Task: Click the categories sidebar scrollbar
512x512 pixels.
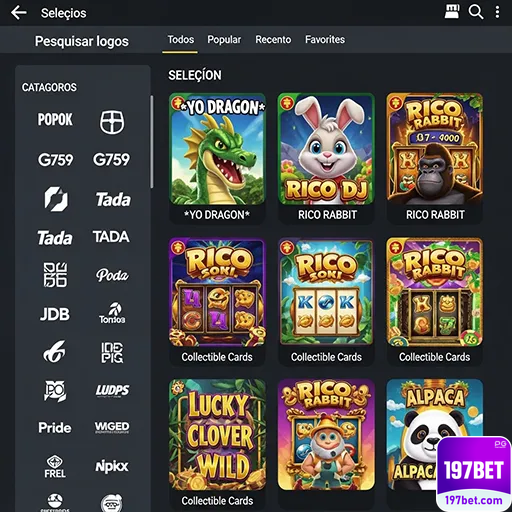Action: pos(152,142)
